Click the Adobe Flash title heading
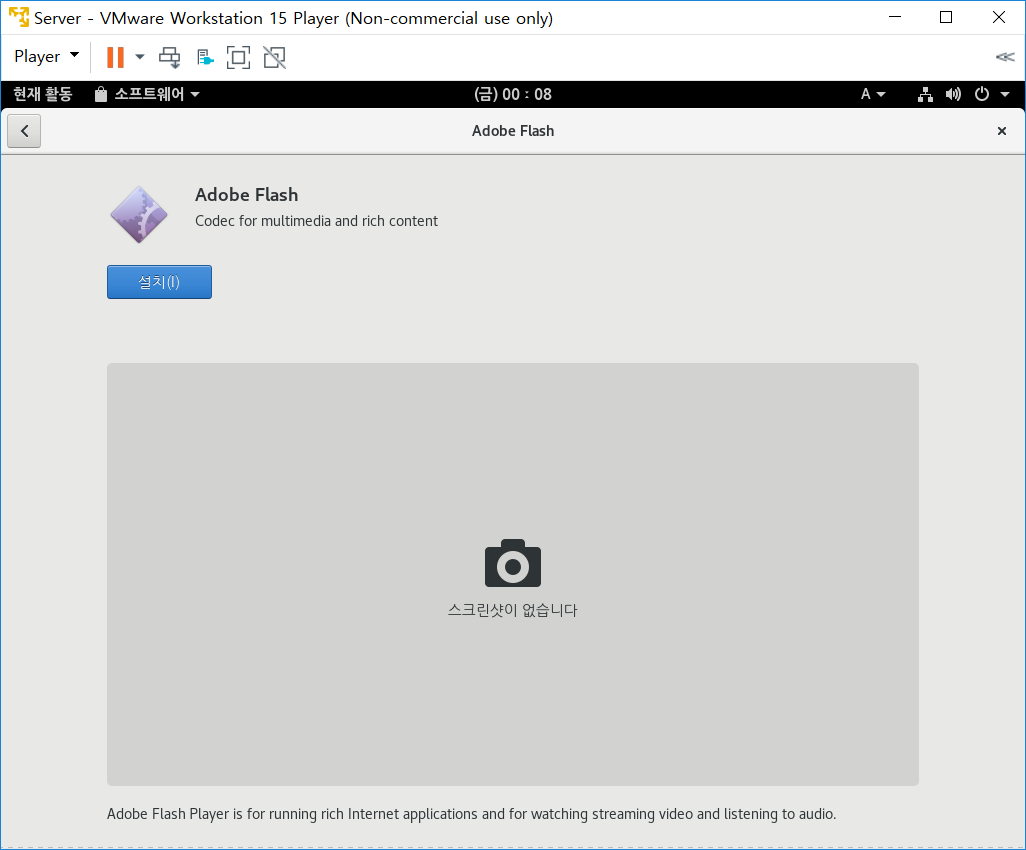This screenshot has height=850, width=1026. coord(247,194)
